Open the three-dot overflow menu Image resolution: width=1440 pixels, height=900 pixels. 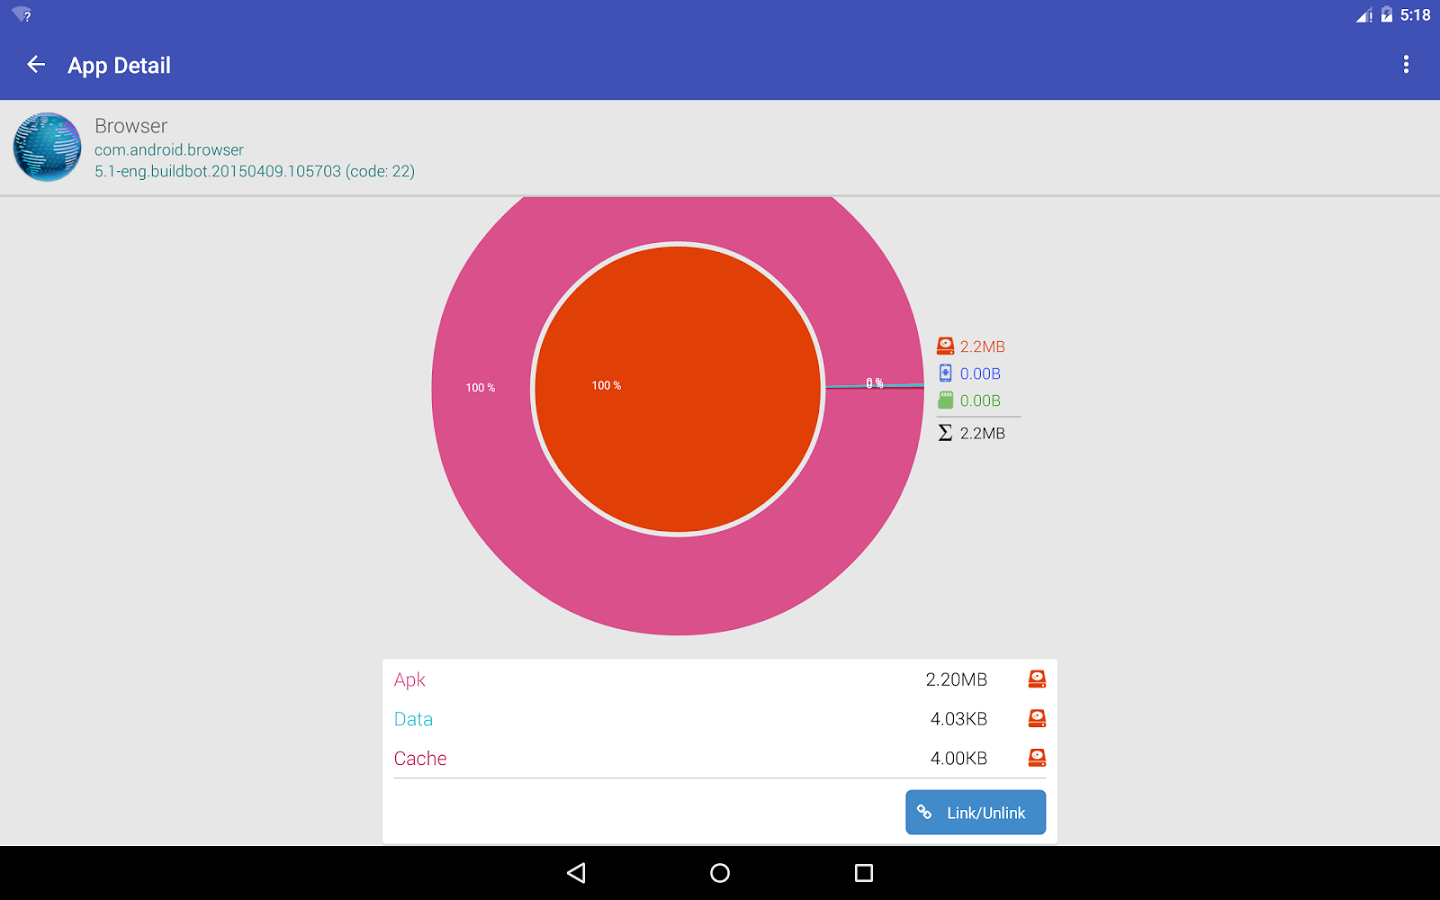(1406, 65)
